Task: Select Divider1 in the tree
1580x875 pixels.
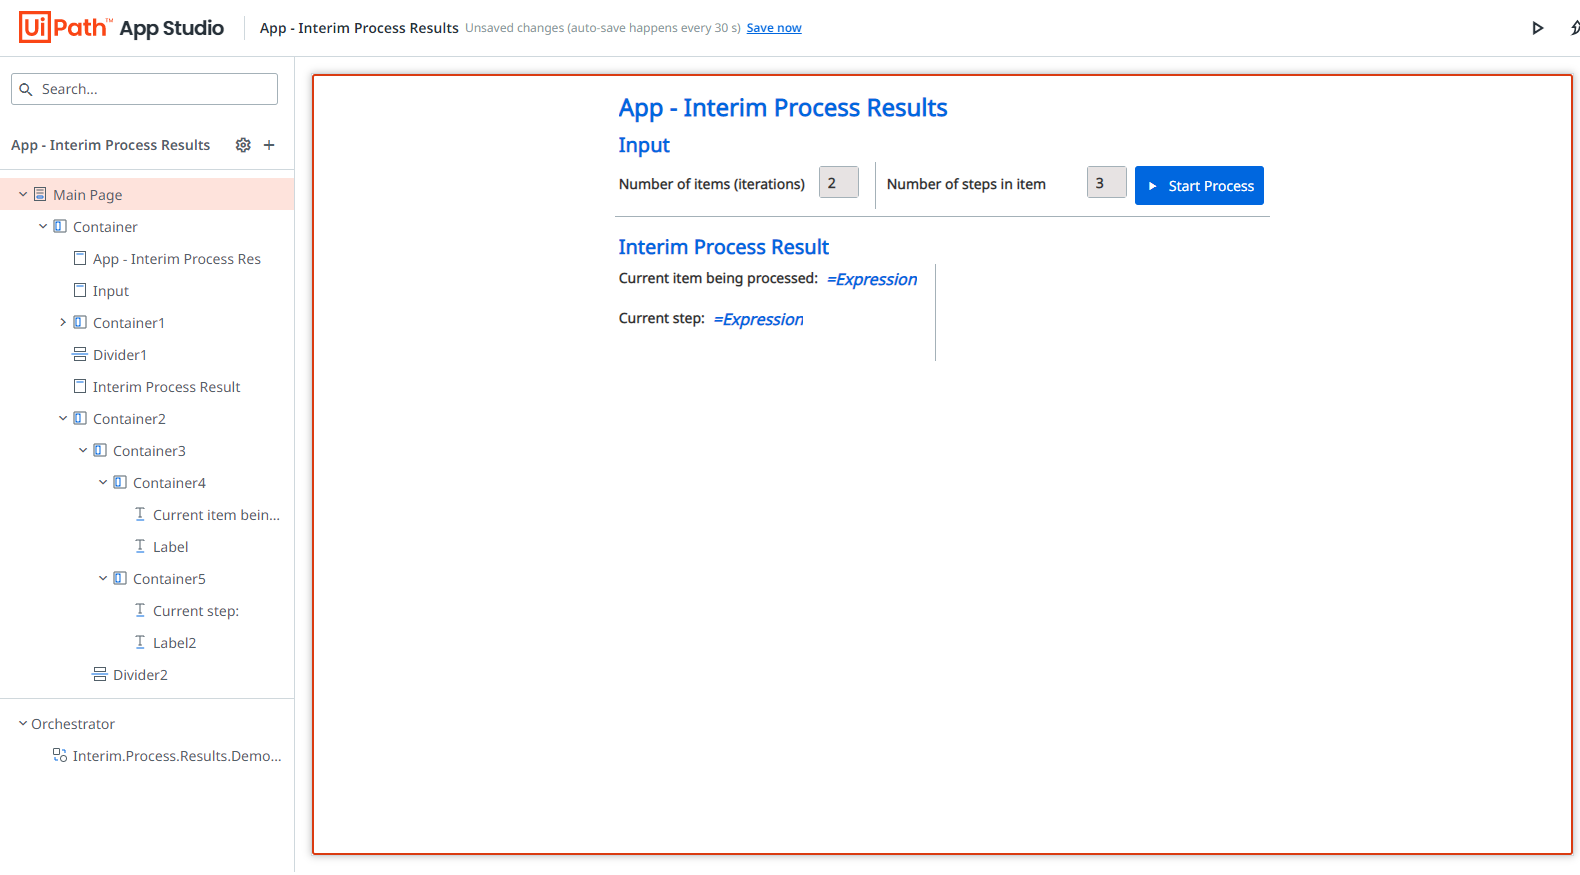Action: click(119, 355)
